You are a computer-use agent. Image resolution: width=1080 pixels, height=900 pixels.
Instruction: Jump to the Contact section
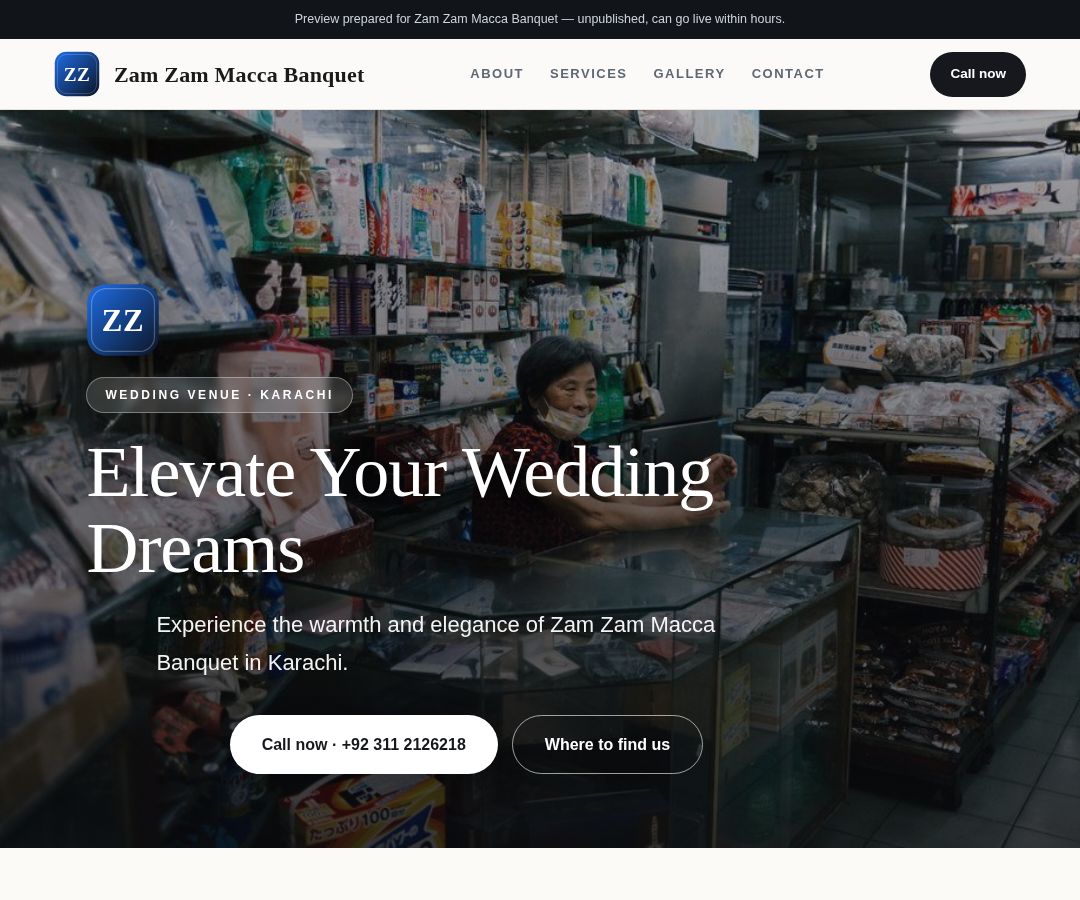787,74
